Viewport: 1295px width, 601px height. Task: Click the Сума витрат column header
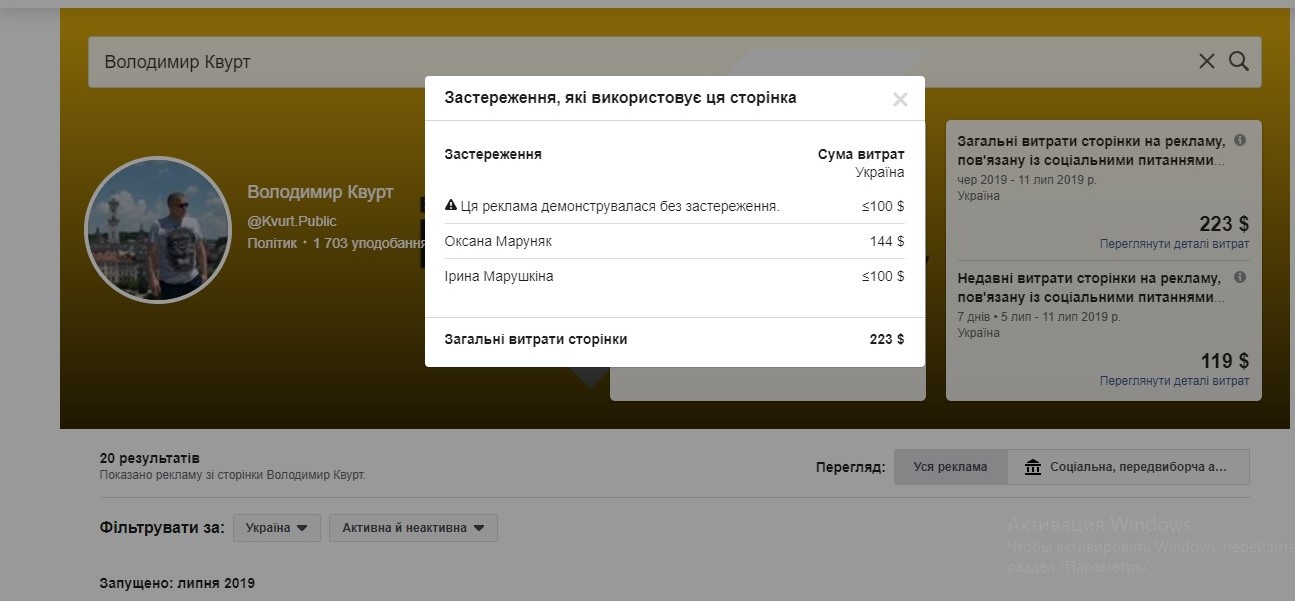[860, 154]
